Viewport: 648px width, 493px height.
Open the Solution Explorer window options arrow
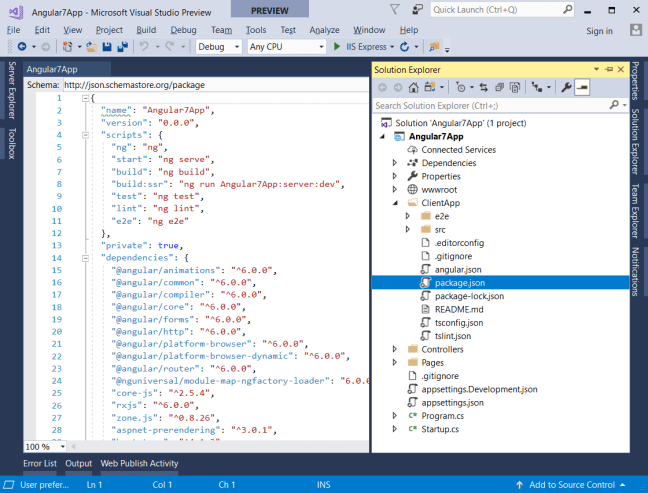click(596, 69)
